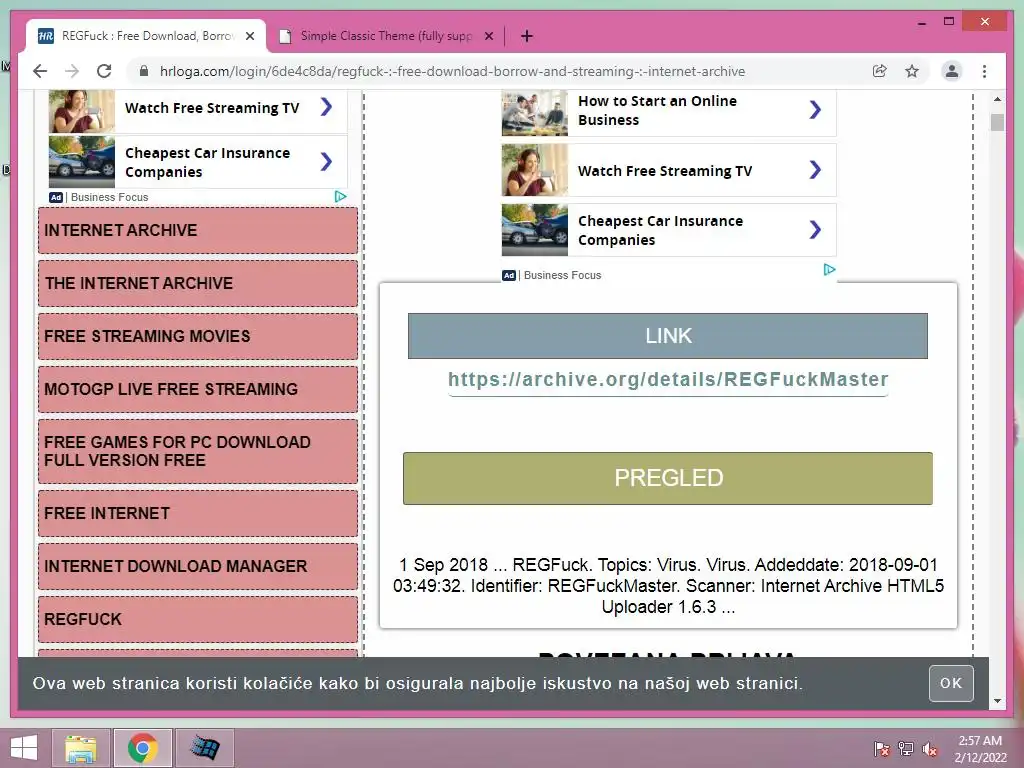Switch to the REGFuck Free Download tab

click(x=146, y=36)
